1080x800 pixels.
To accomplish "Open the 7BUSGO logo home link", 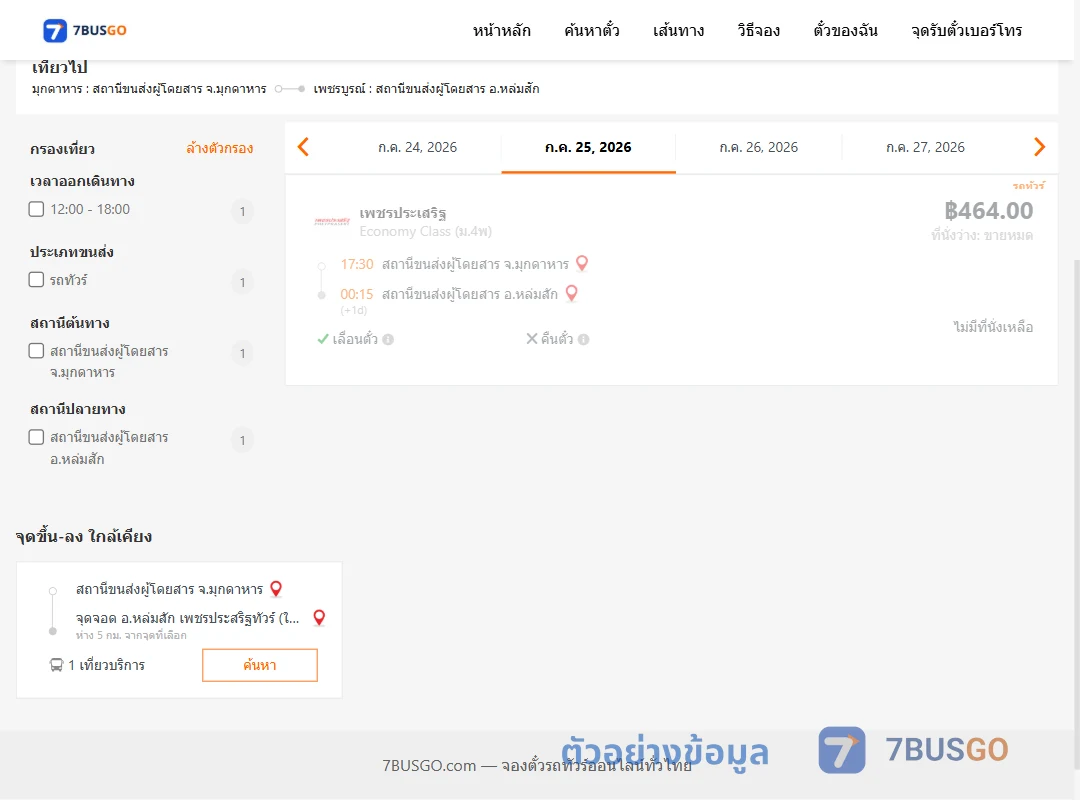I will click(85, 30).
